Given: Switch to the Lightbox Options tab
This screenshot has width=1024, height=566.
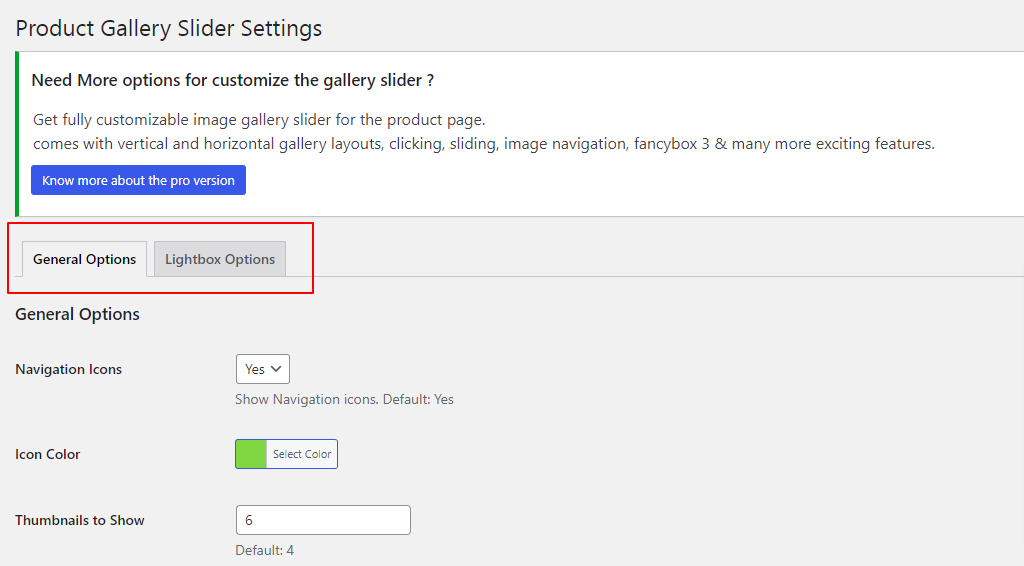Looking at the screenshot, I should [x=219, y=259].
